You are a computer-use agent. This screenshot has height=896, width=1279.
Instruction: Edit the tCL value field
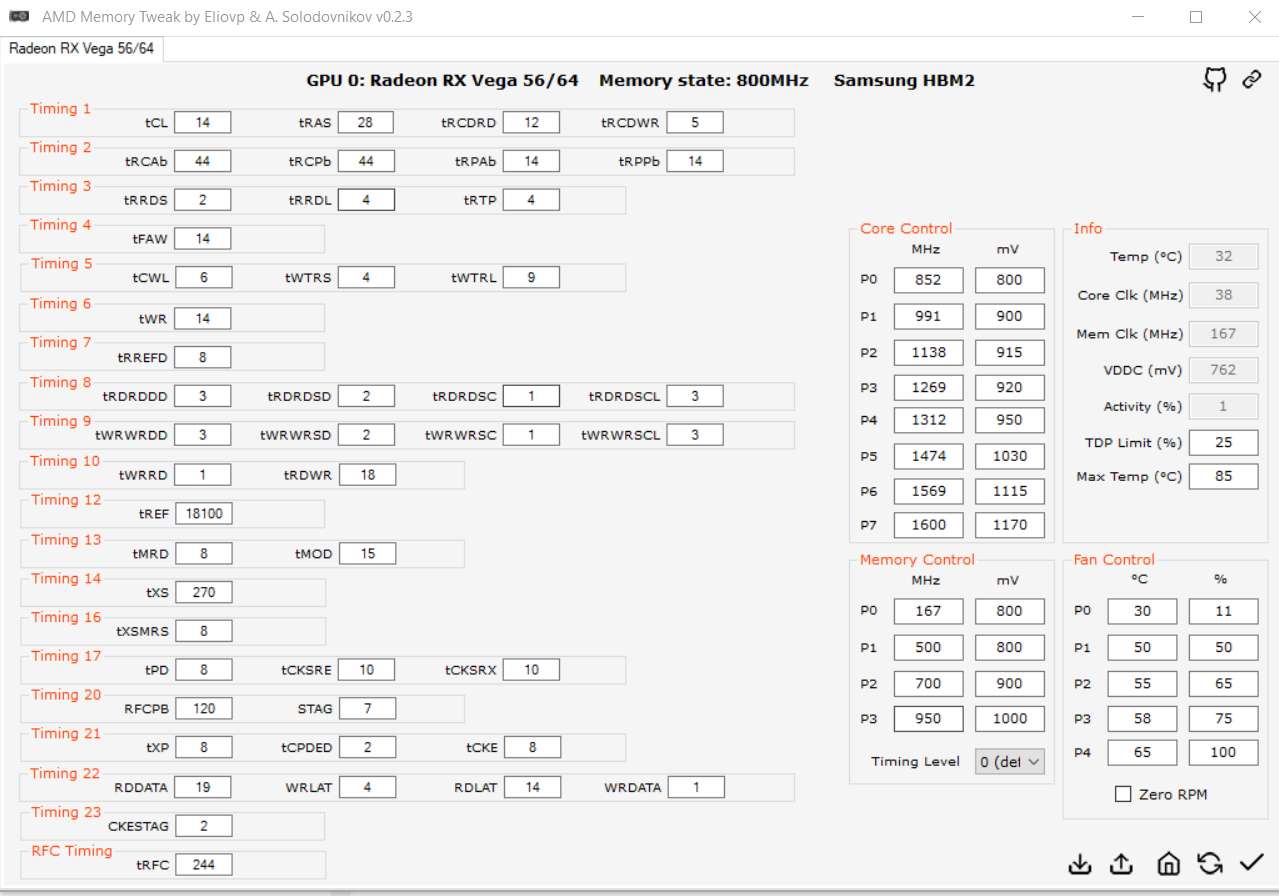(x=203, y=122)
